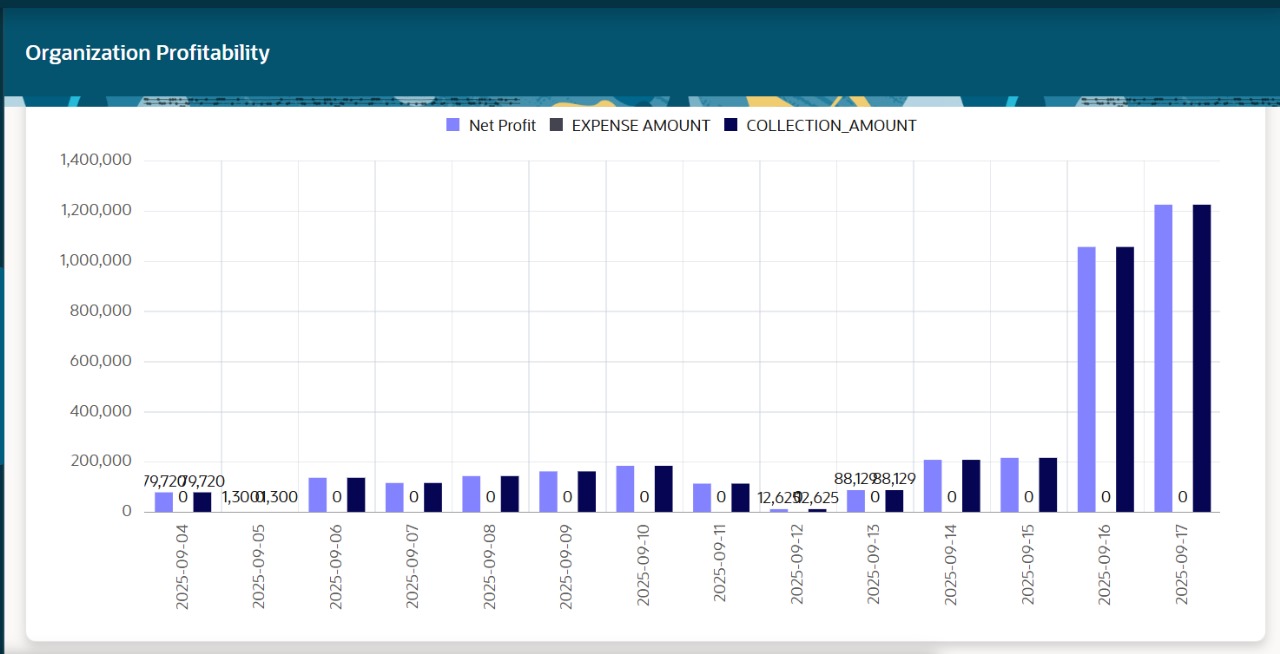Viewport: 1280px width, 654px height.
Task: Select the COLLECTION_AMOUNT bar for 2025-09-17
Action: point(1201,358)
